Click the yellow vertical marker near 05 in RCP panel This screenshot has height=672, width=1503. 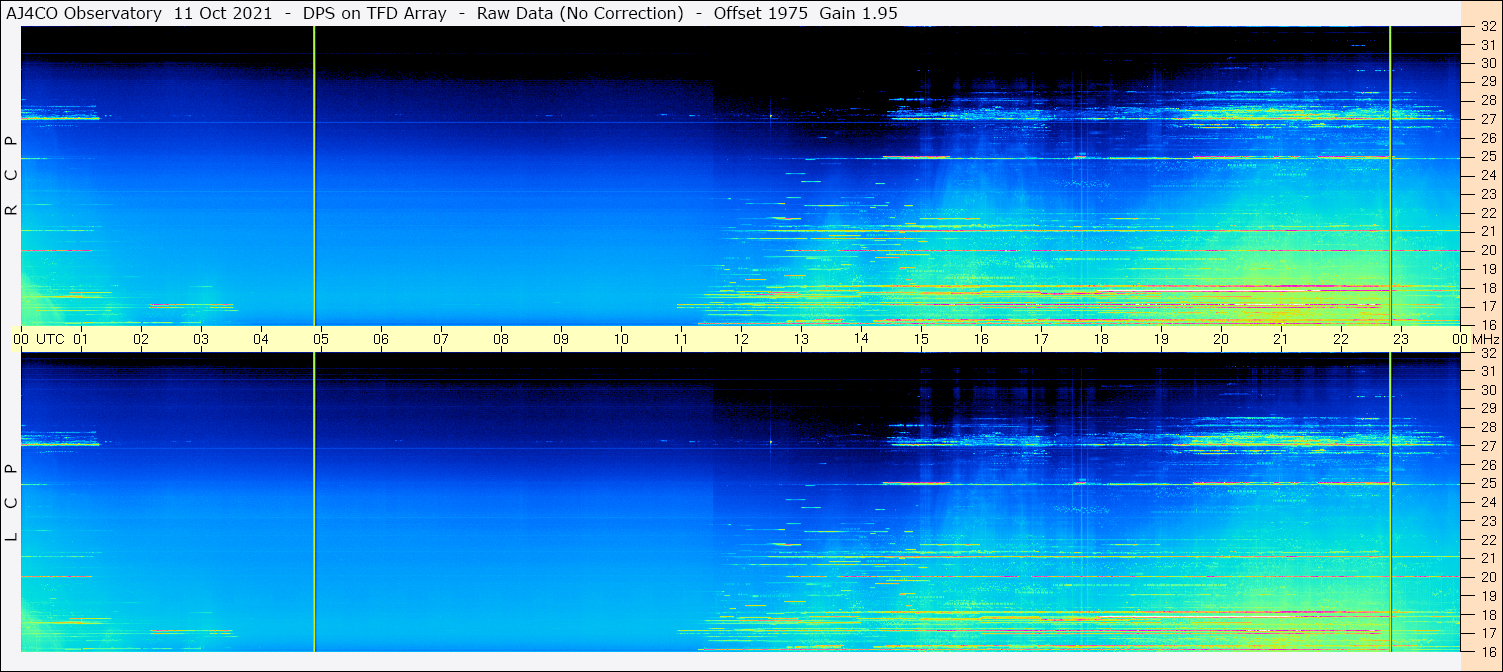(314, 176)
